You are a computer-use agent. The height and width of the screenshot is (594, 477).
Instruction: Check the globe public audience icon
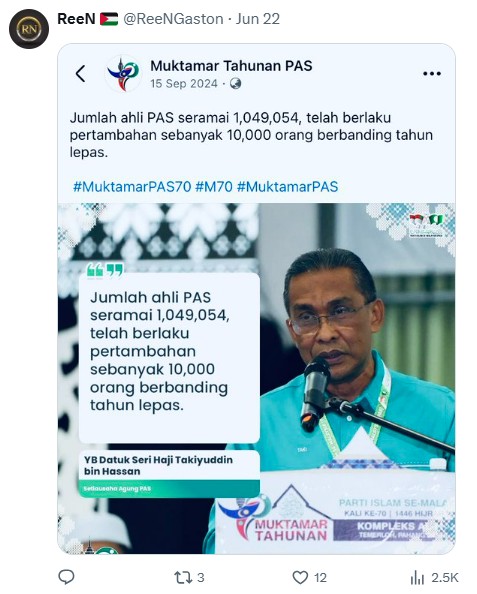click(235, 83)
